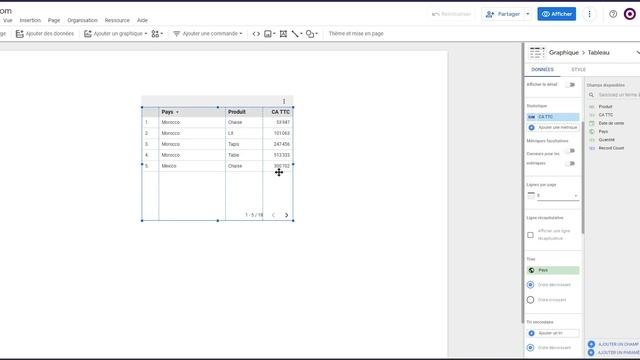Click Ajouter une métrique

553,128
